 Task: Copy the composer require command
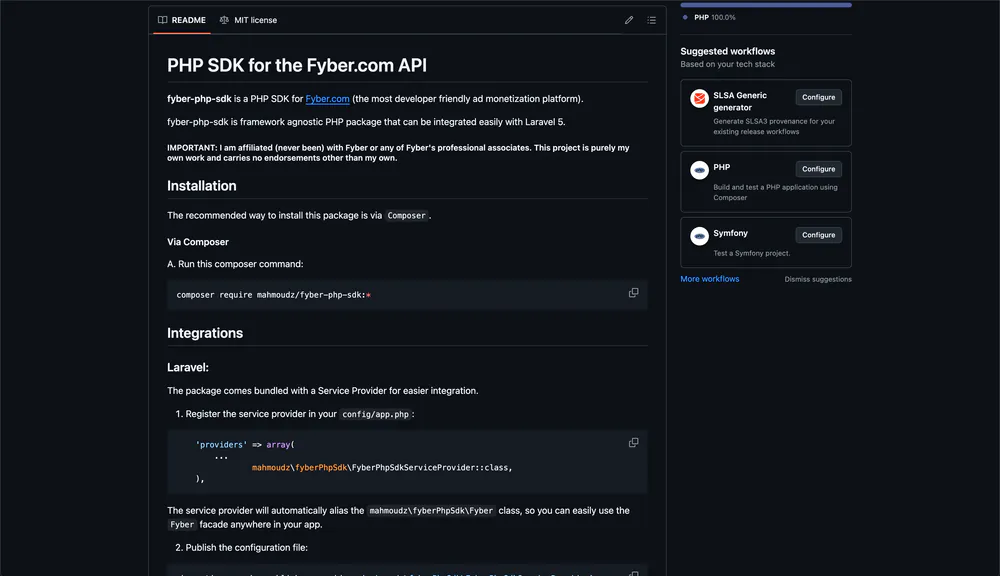[x=633, y=292]
